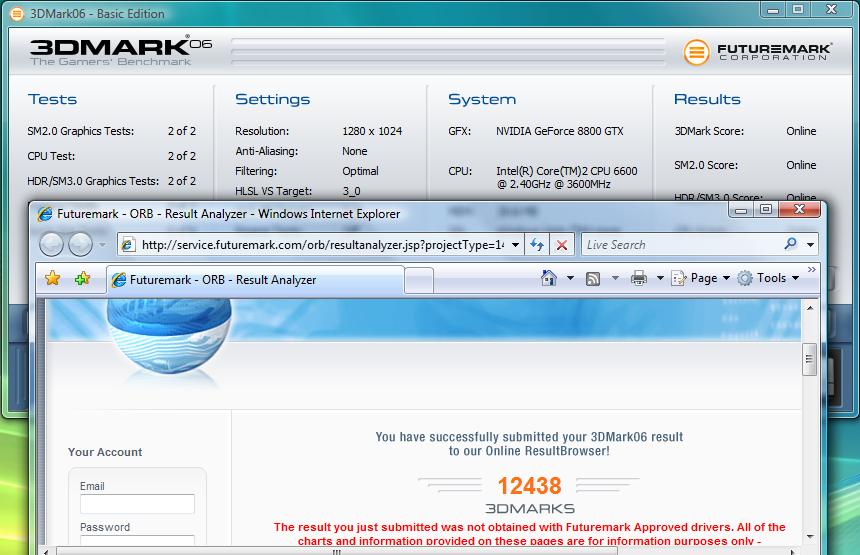Click the Internet Explorer title bar icon

[x=45, y=214]
